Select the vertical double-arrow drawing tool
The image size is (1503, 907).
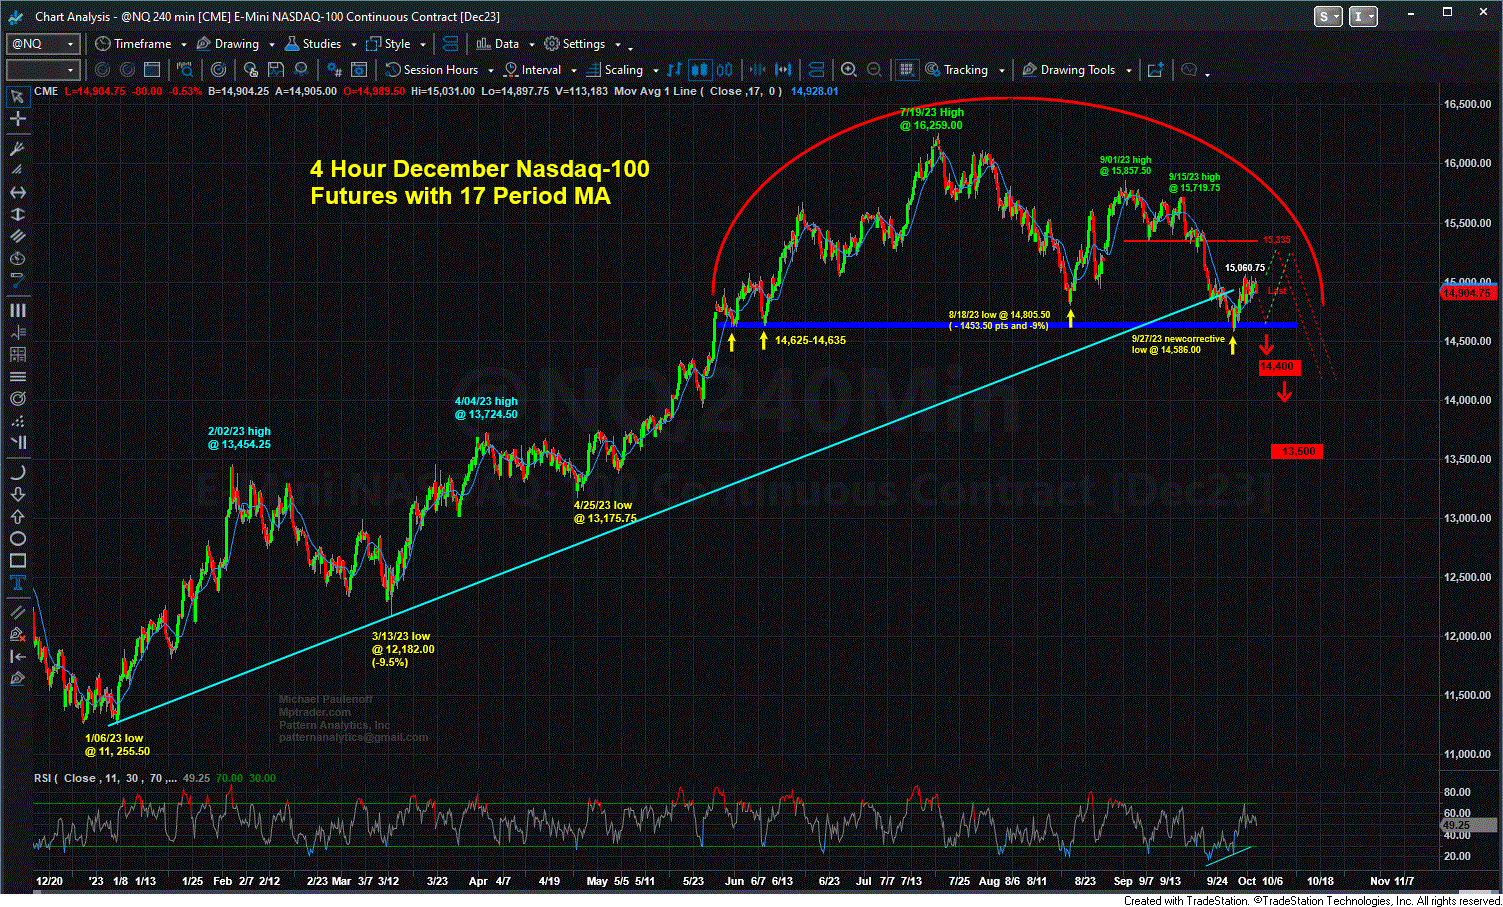pyautogui.click(x=16, y=214)
